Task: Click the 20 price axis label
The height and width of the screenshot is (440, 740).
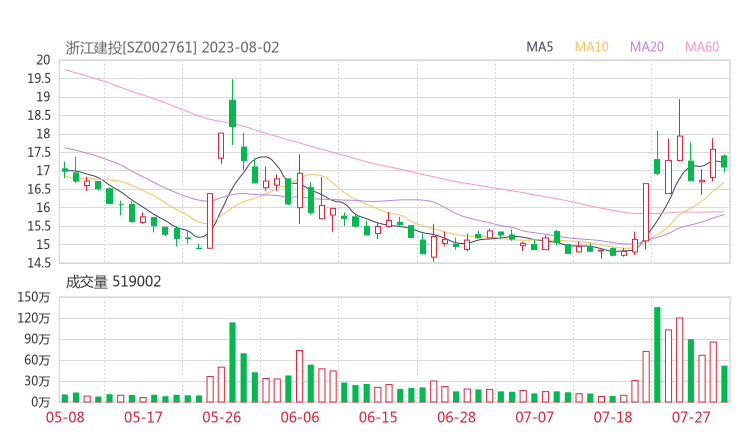Action: click(x=43, y=60)
